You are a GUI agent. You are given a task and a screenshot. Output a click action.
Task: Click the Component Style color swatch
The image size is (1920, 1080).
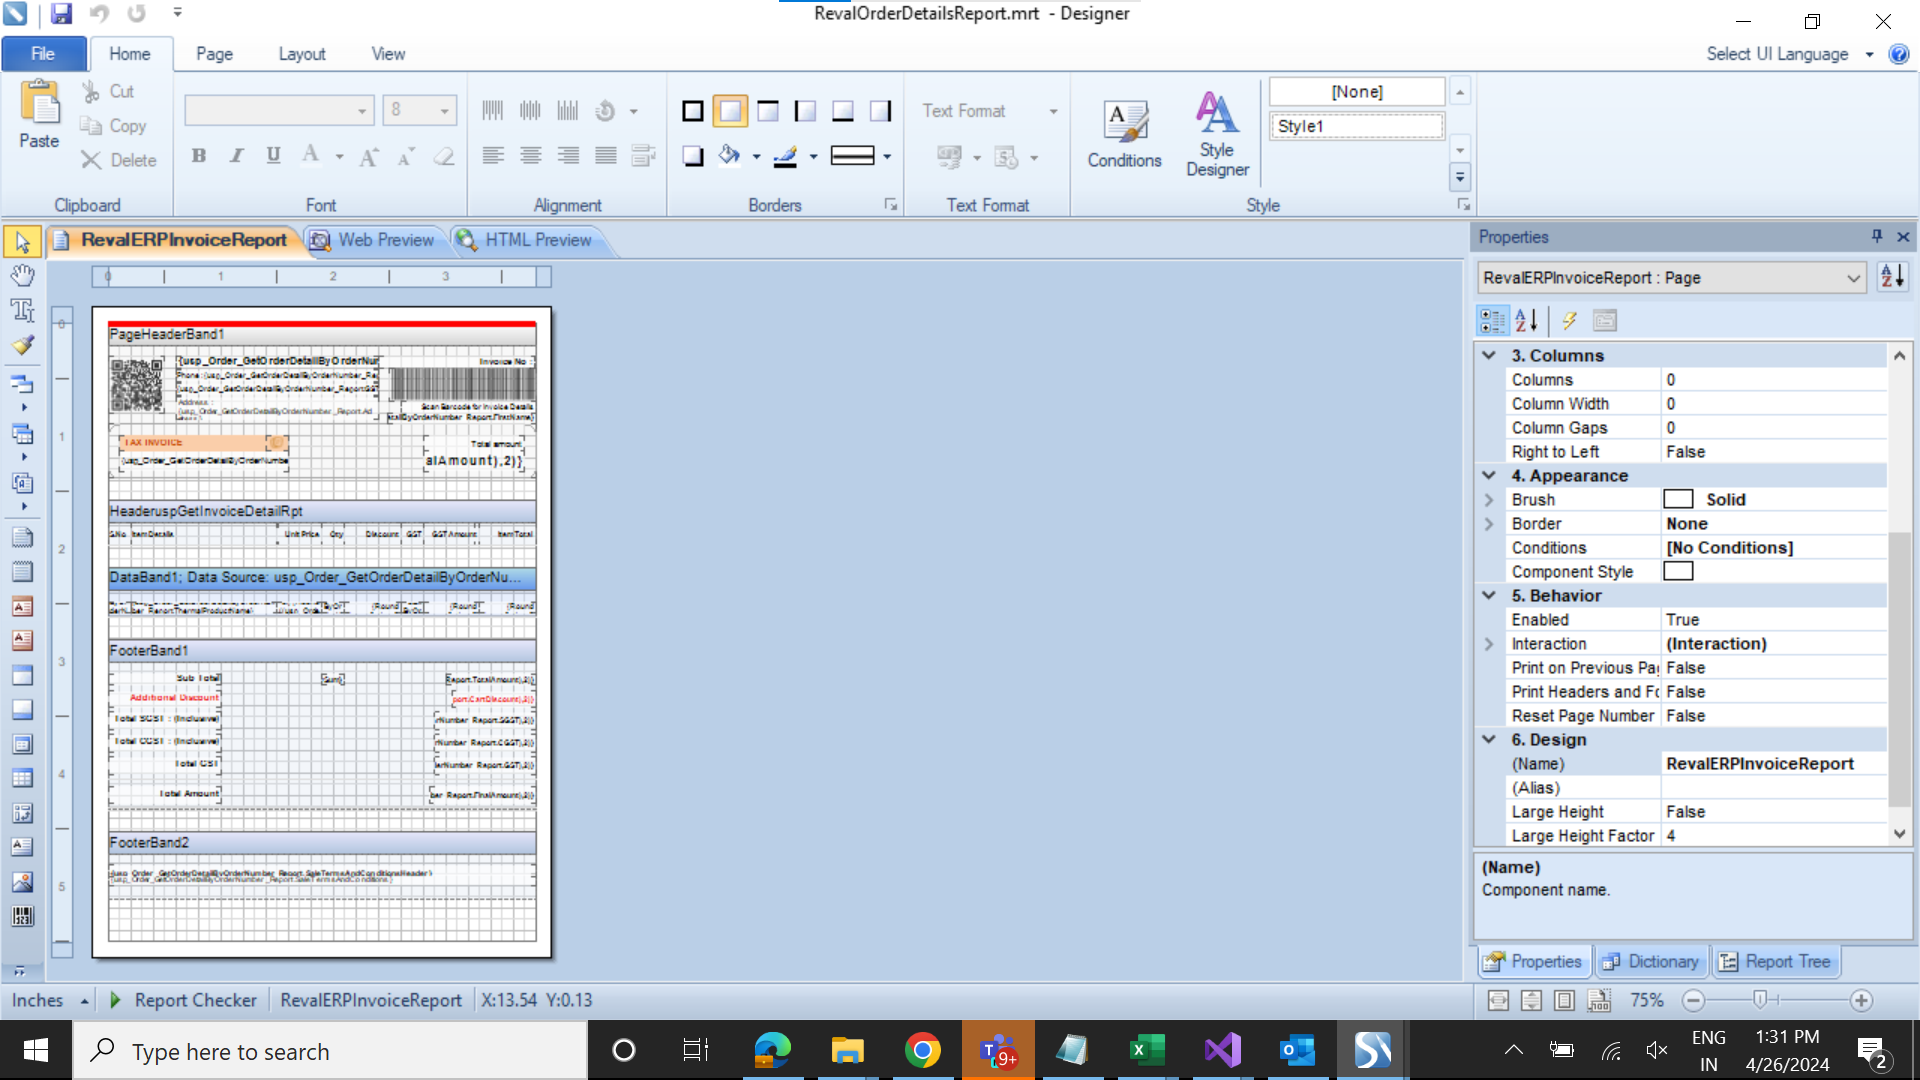(x=1678, y=571)
